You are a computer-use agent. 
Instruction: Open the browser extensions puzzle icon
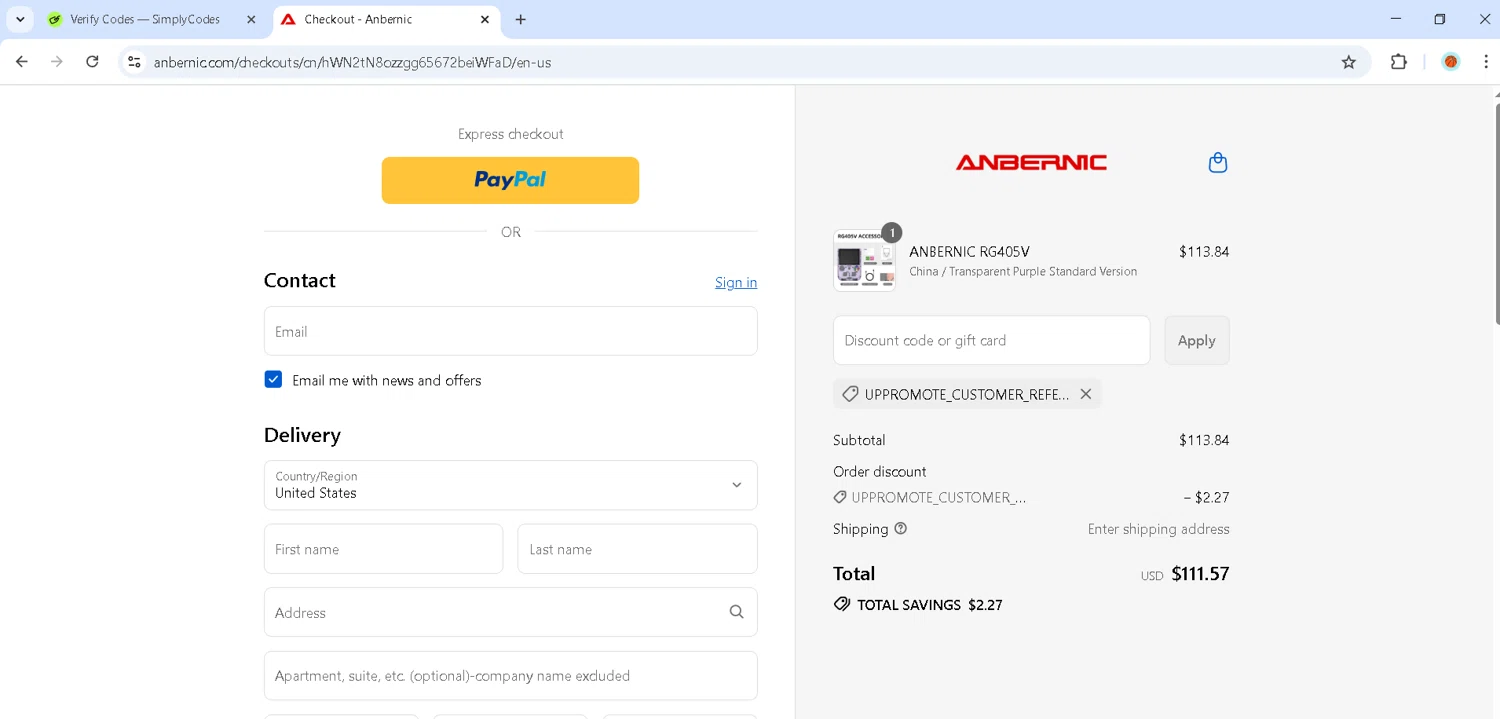tap(1398, 62)
